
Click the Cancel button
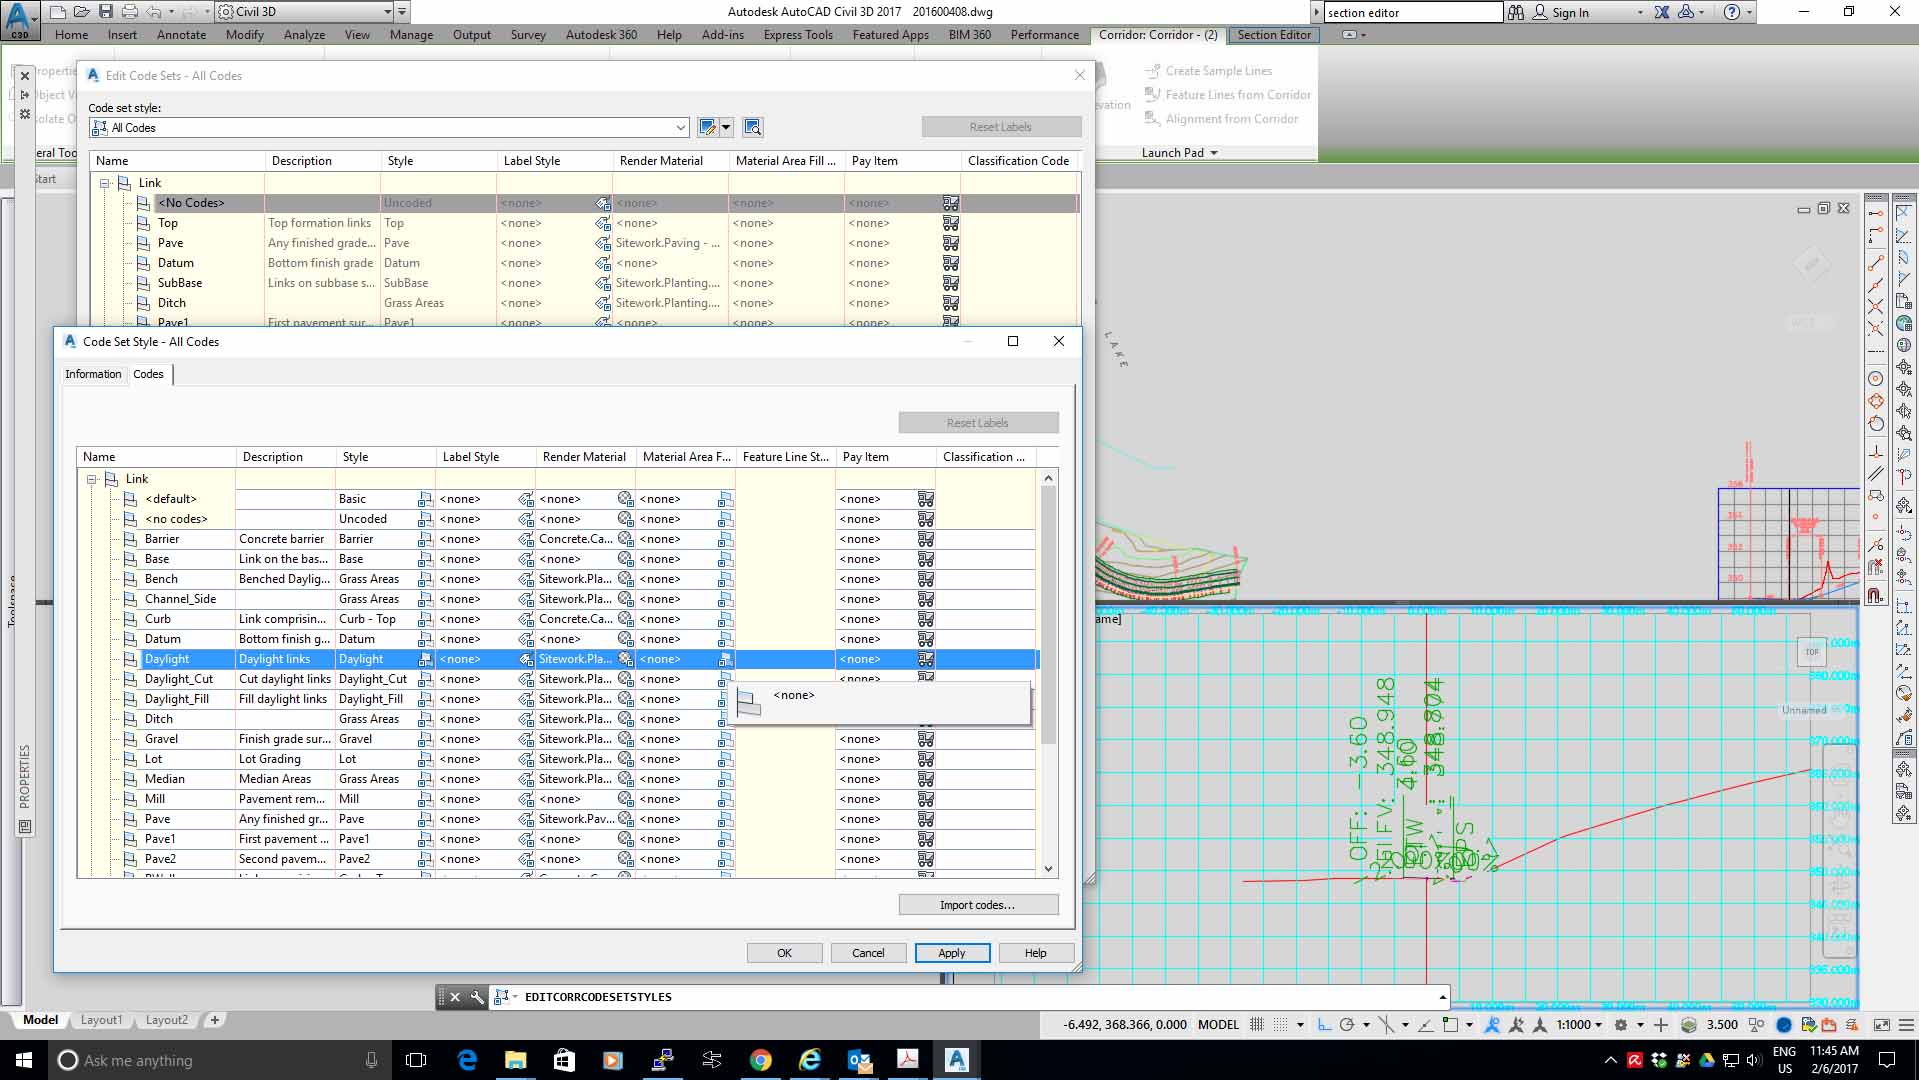868,953
